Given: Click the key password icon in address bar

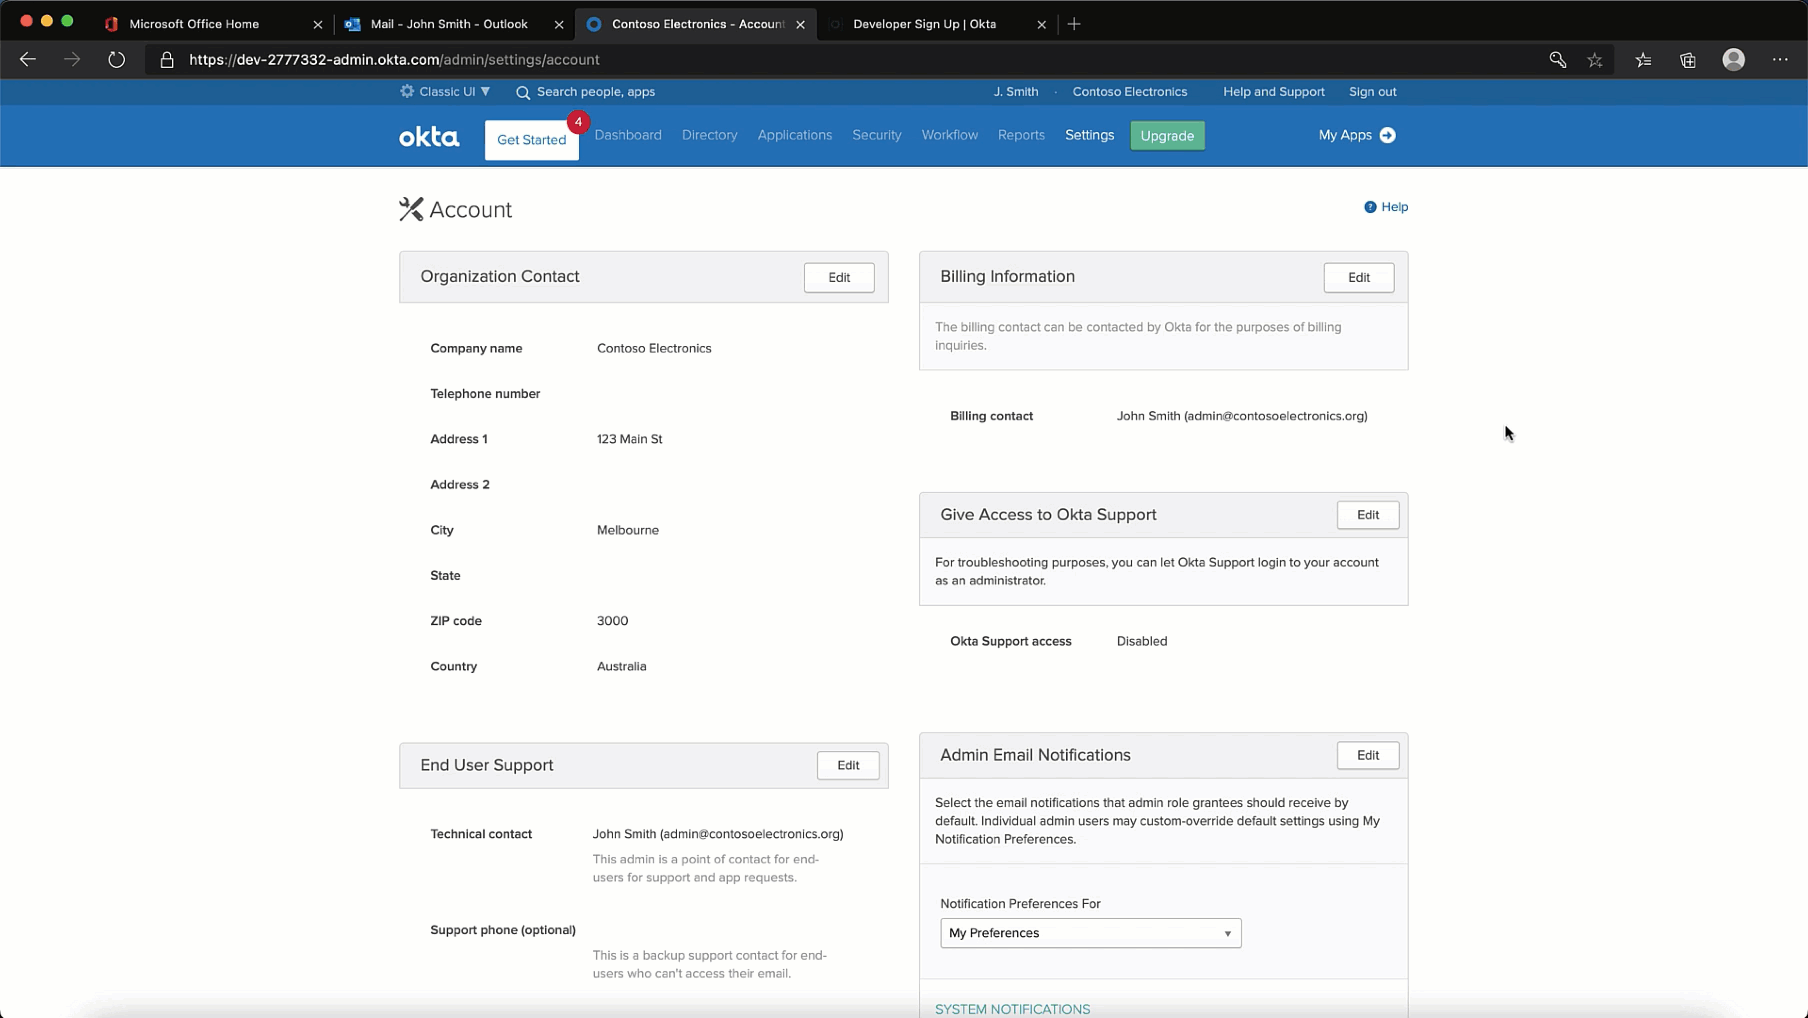Looking at the screenshot, I should [1557, 60].
